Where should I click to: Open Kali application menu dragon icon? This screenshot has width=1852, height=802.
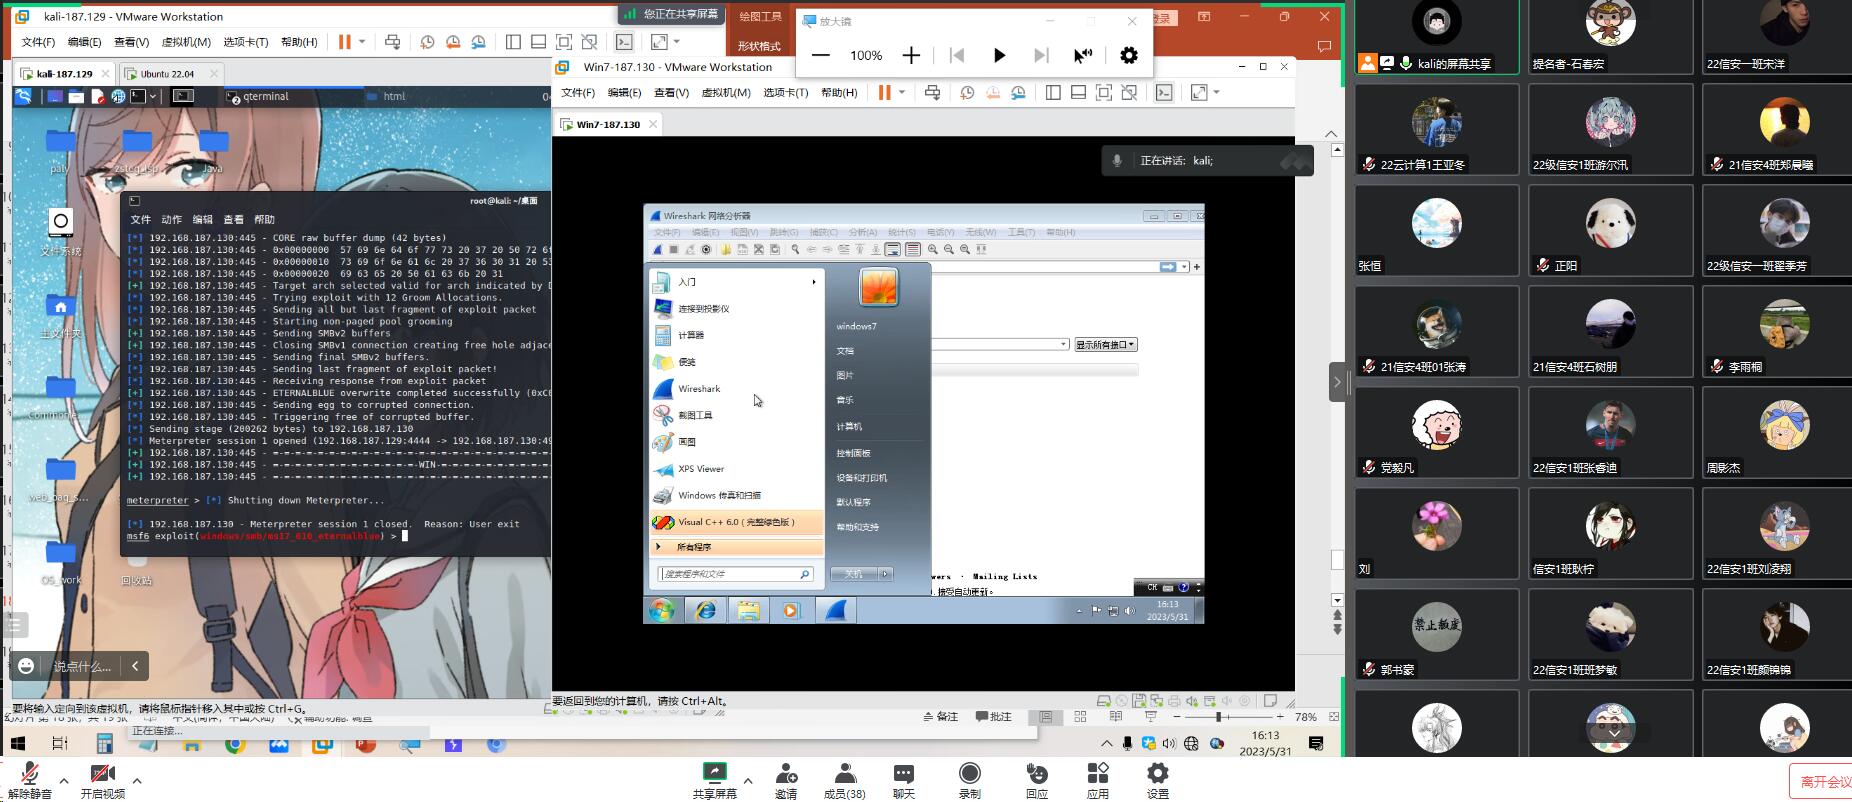pos(23,96)
